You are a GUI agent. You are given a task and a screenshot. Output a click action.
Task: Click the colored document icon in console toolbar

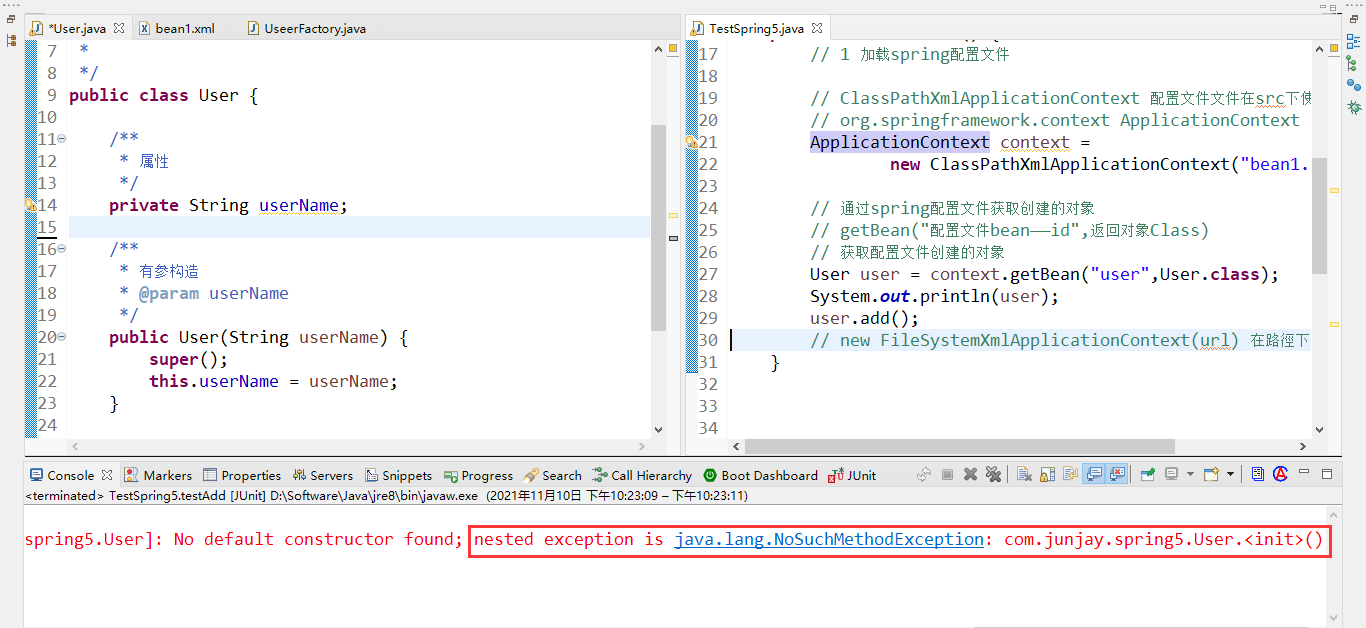[x=1257, y=474]
